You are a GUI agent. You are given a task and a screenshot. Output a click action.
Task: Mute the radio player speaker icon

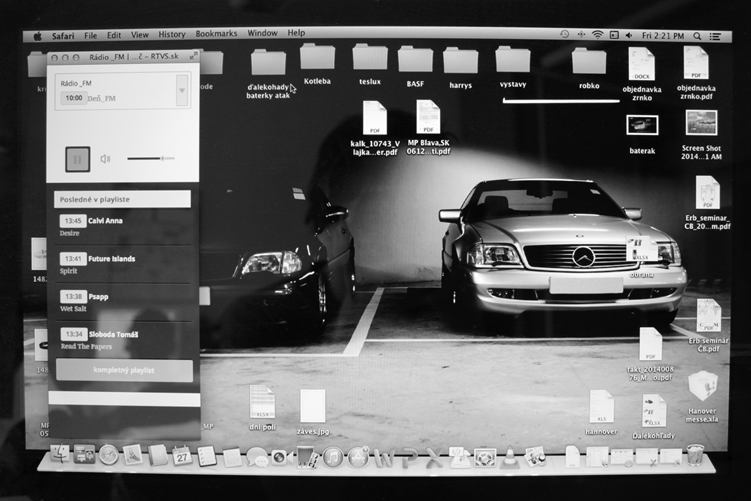[105, 159]
